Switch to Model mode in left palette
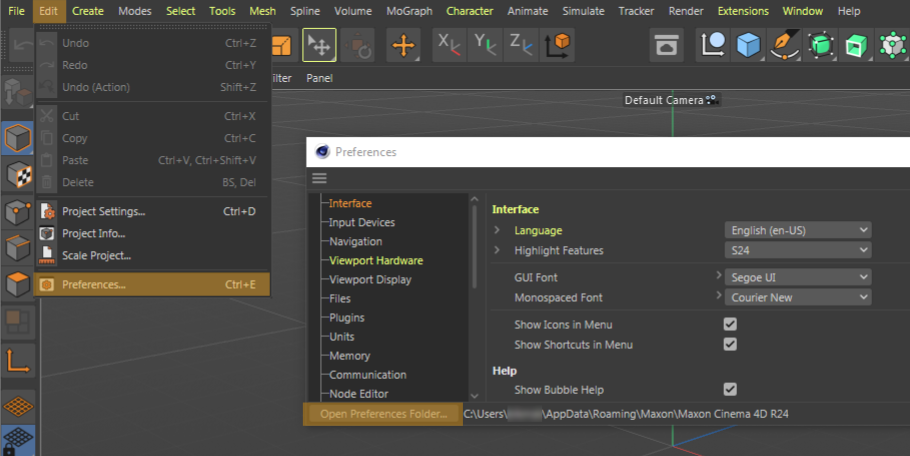Screen dimensions: 910x456 (17, 139)
